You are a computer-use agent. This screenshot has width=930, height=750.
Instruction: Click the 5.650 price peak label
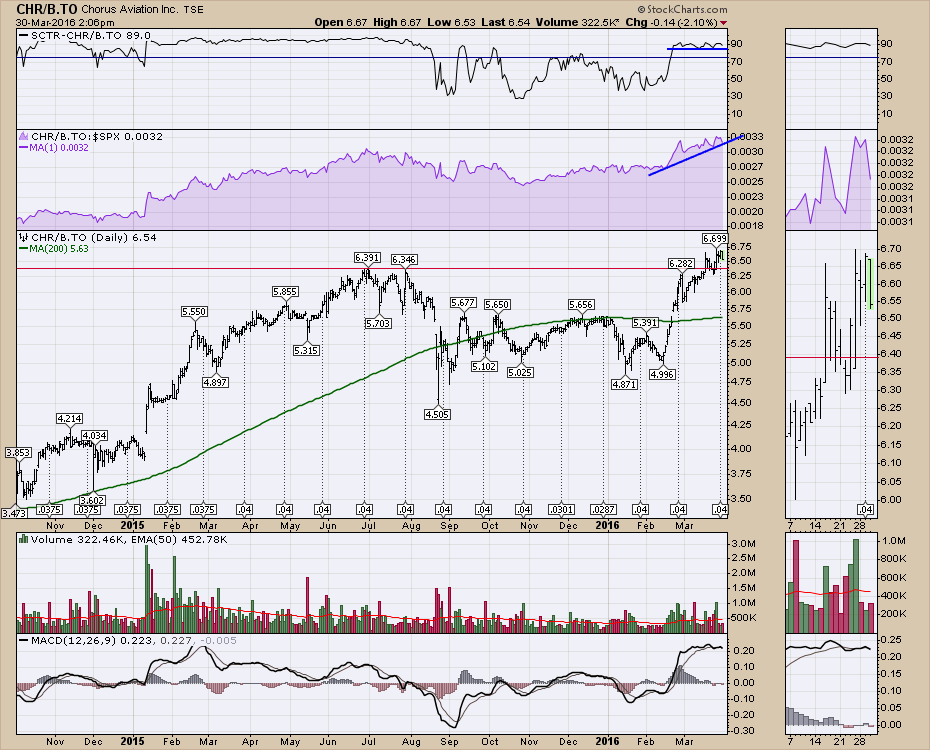coord(497,305)
